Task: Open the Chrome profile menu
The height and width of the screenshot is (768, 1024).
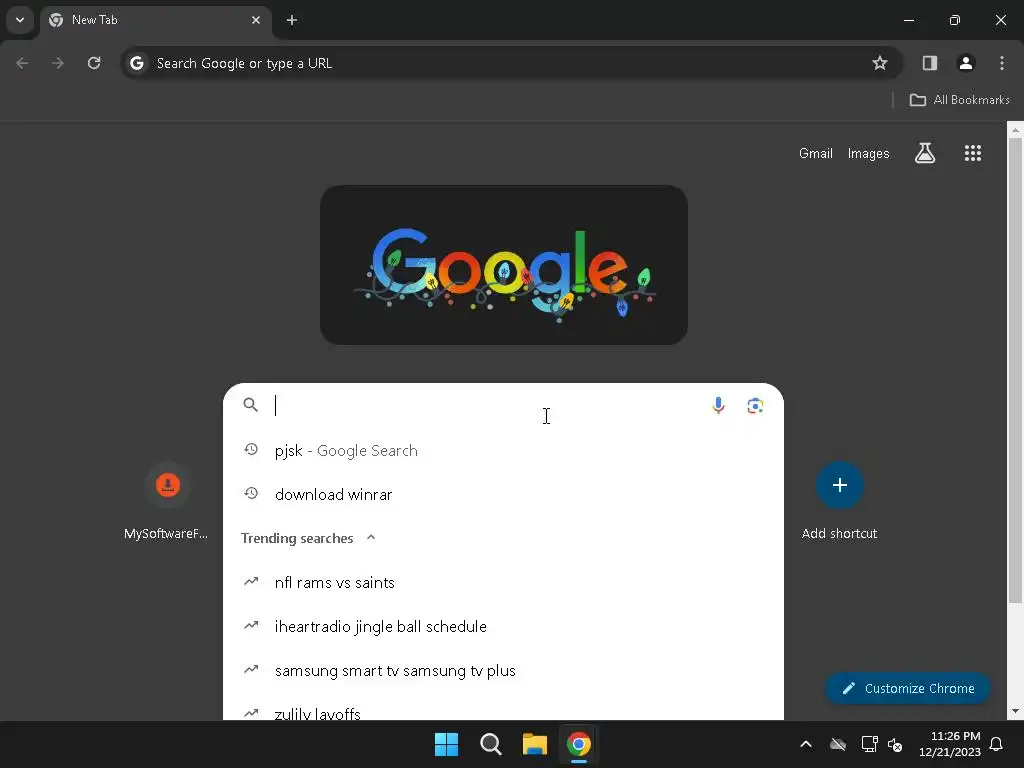Action: point(965,63)
